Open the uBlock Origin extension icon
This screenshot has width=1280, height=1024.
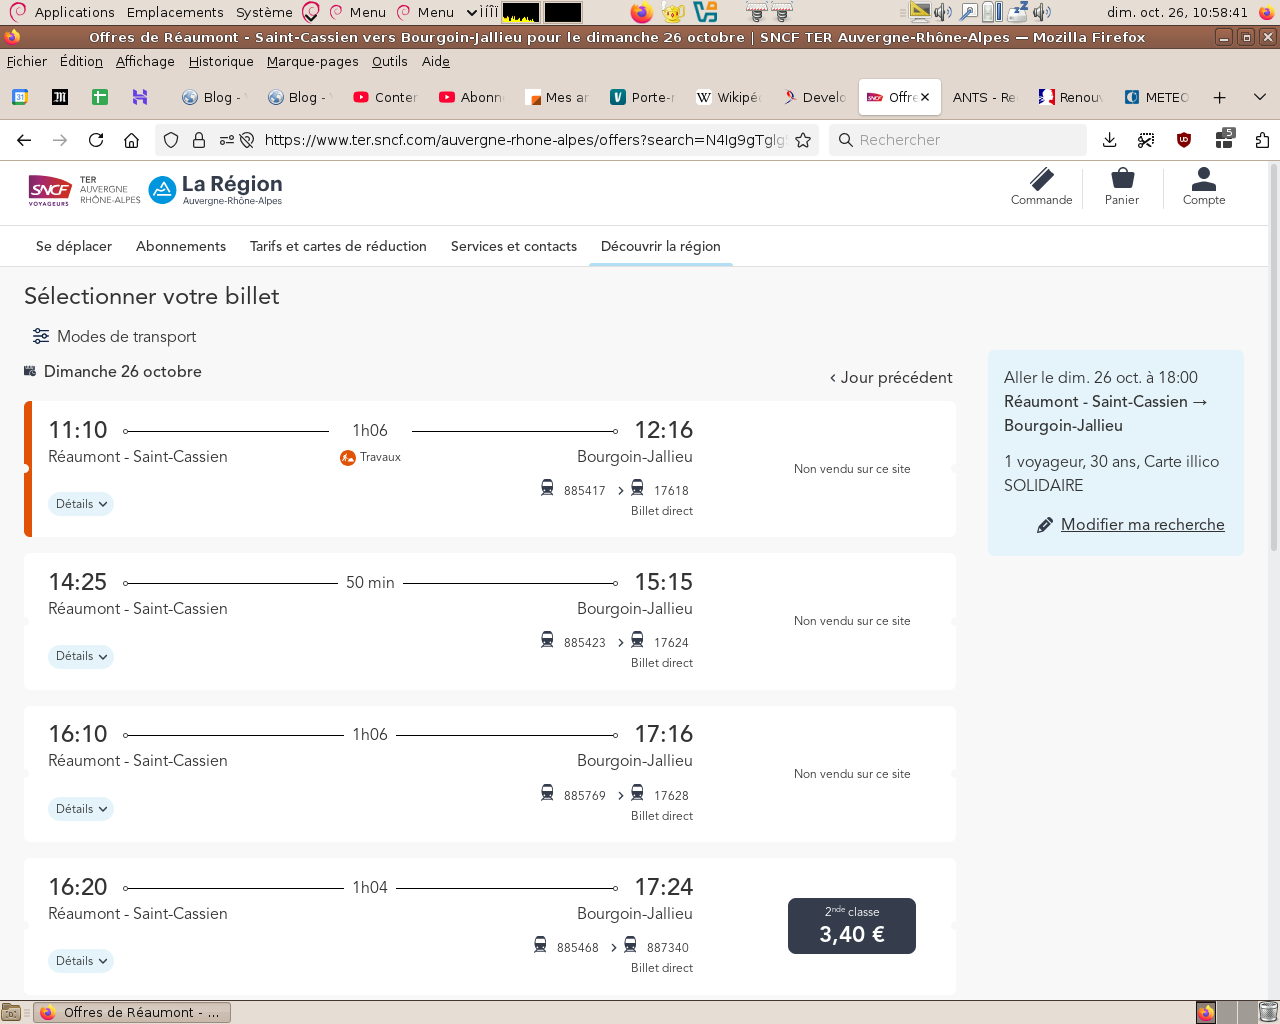1184,140
